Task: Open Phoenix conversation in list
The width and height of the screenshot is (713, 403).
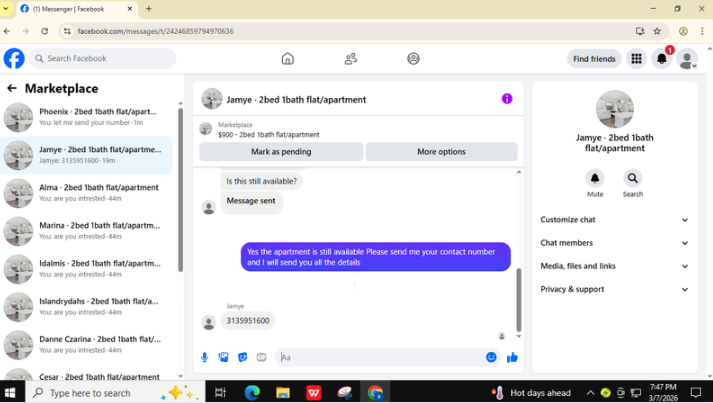Action: 86,117
